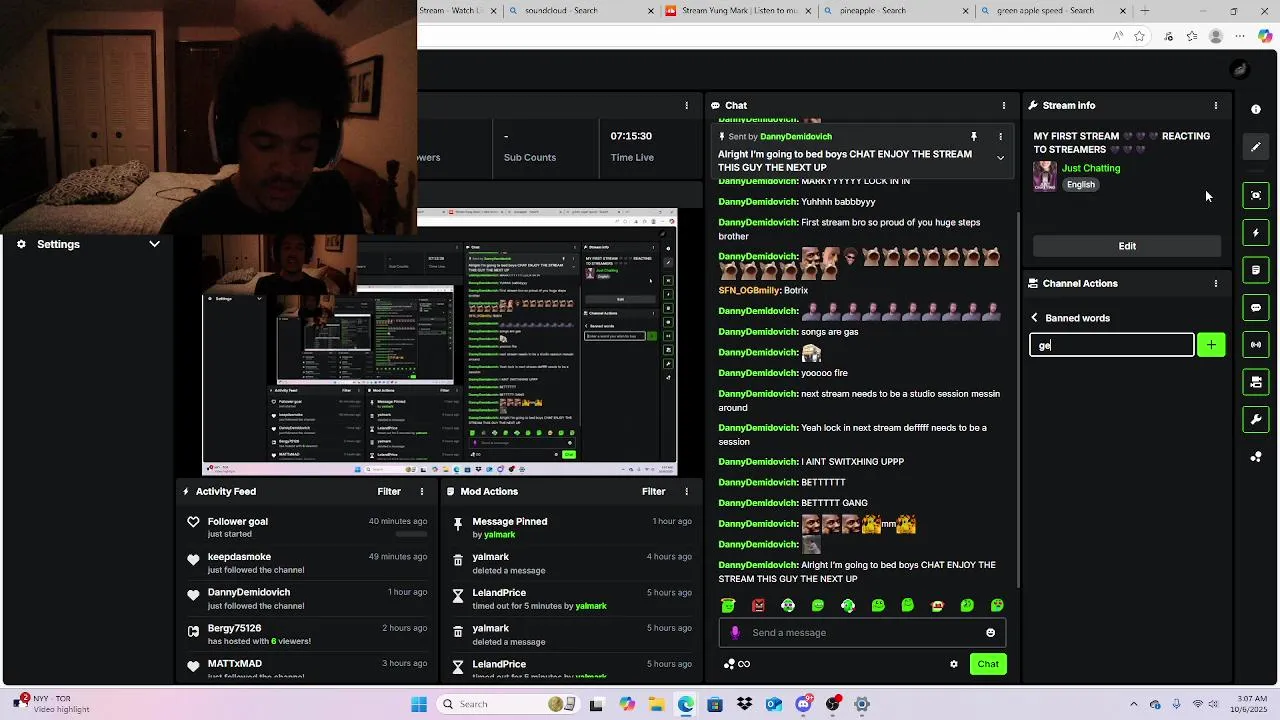Toggle the lightning bolt widget in sidebar

1256,233
